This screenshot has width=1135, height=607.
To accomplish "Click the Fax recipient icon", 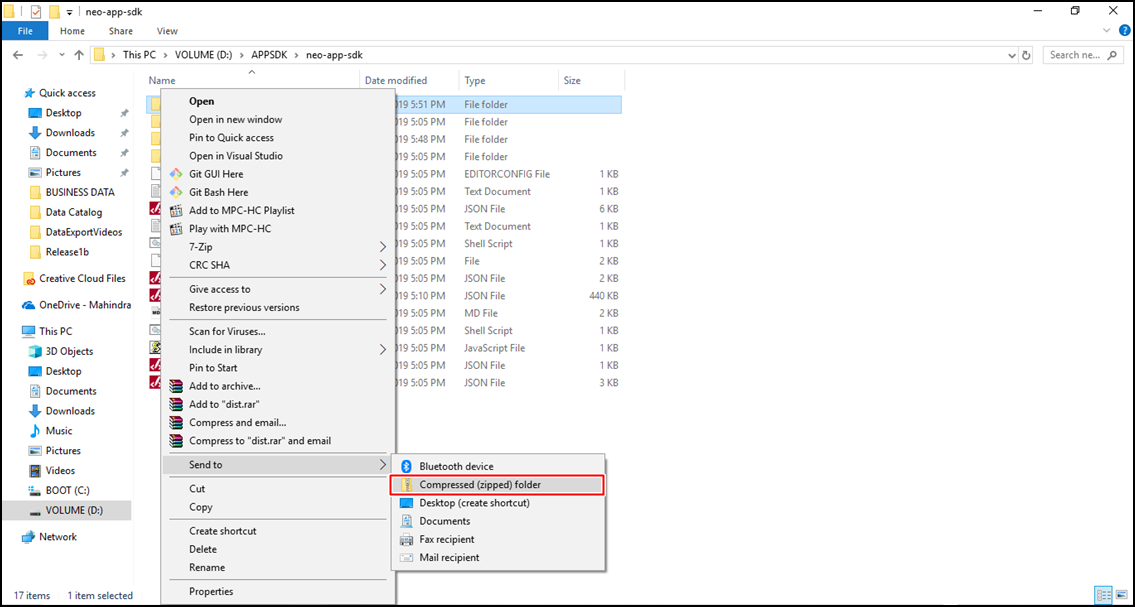I will (x=407, y=540).
